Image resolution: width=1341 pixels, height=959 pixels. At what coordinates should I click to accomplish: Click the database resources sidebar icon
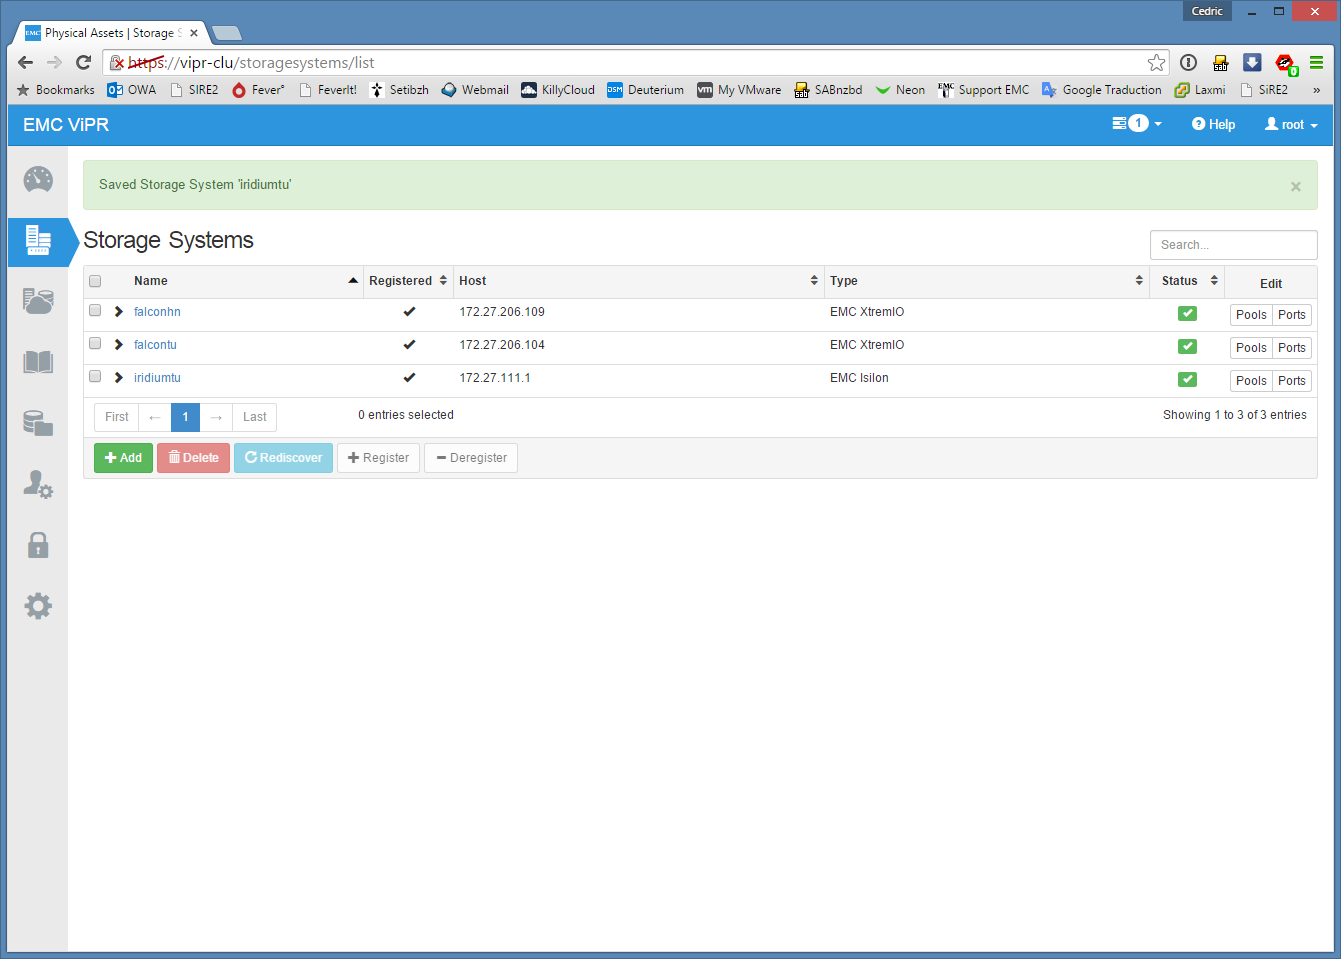point(38,423)
